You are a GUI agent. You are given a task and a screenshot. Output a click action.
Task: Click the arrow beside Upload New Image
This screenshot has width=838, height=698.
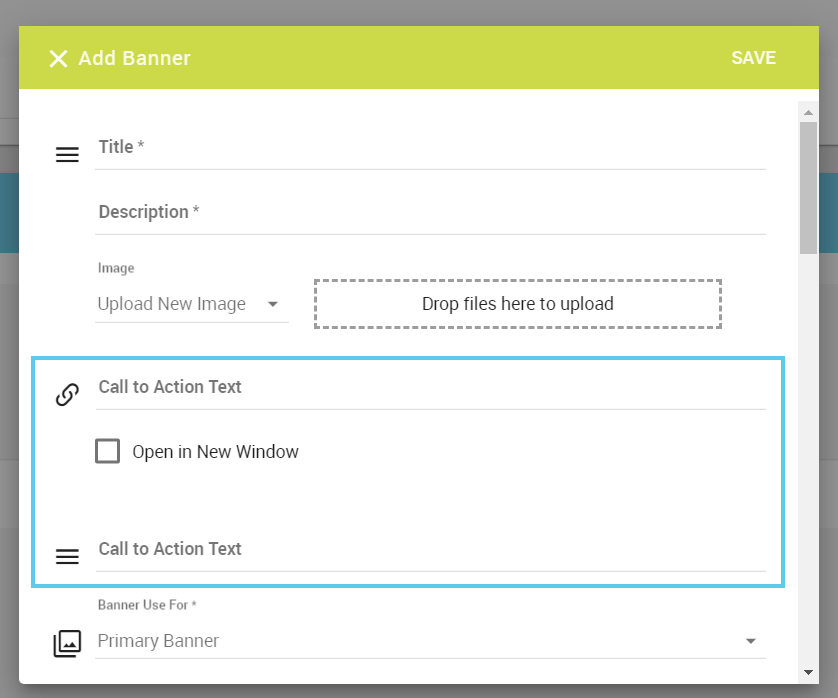[273, 304]
